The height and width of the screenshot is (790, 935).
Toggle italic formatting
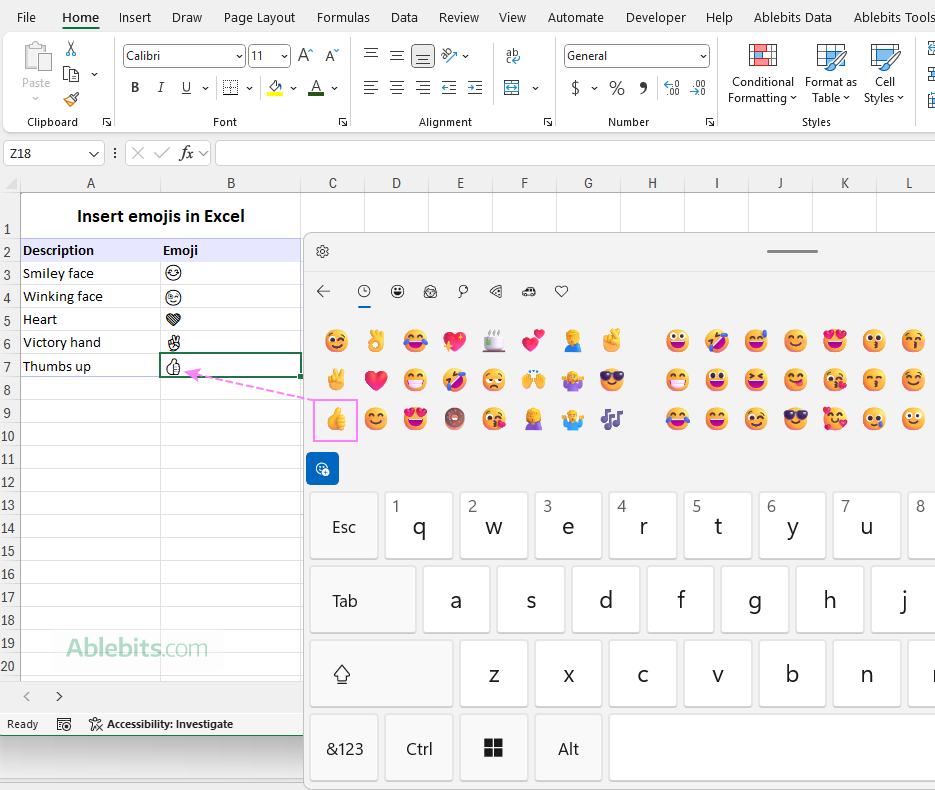point(160,88)
